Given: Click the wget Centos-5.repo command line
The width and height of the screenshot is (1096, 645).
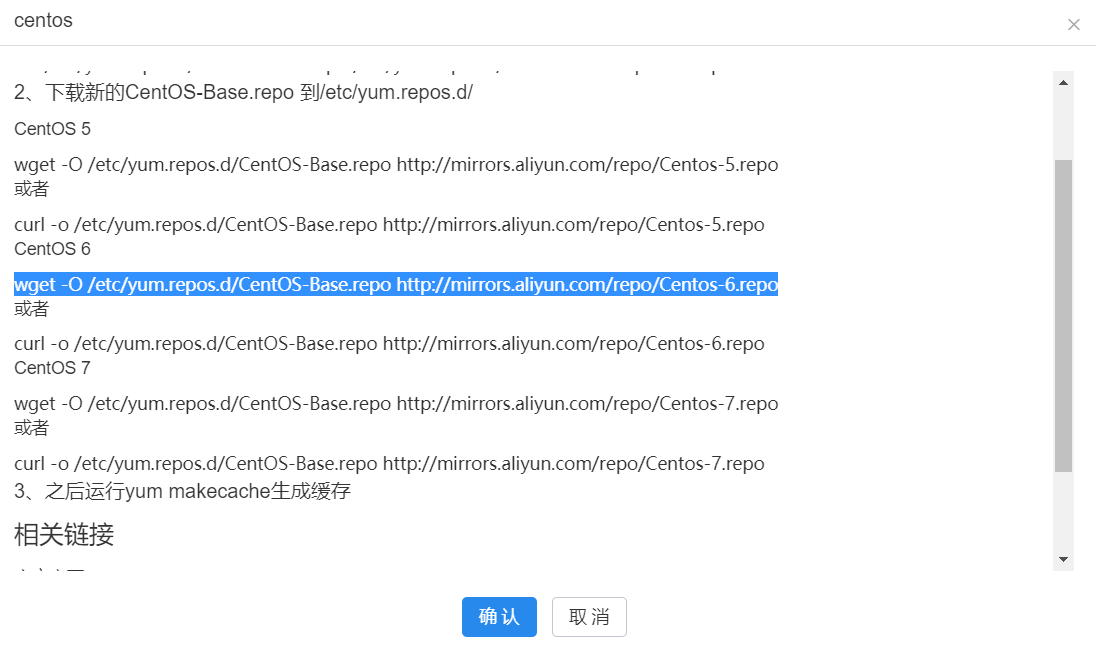Looking at the screenshot, I should point(396,165).
